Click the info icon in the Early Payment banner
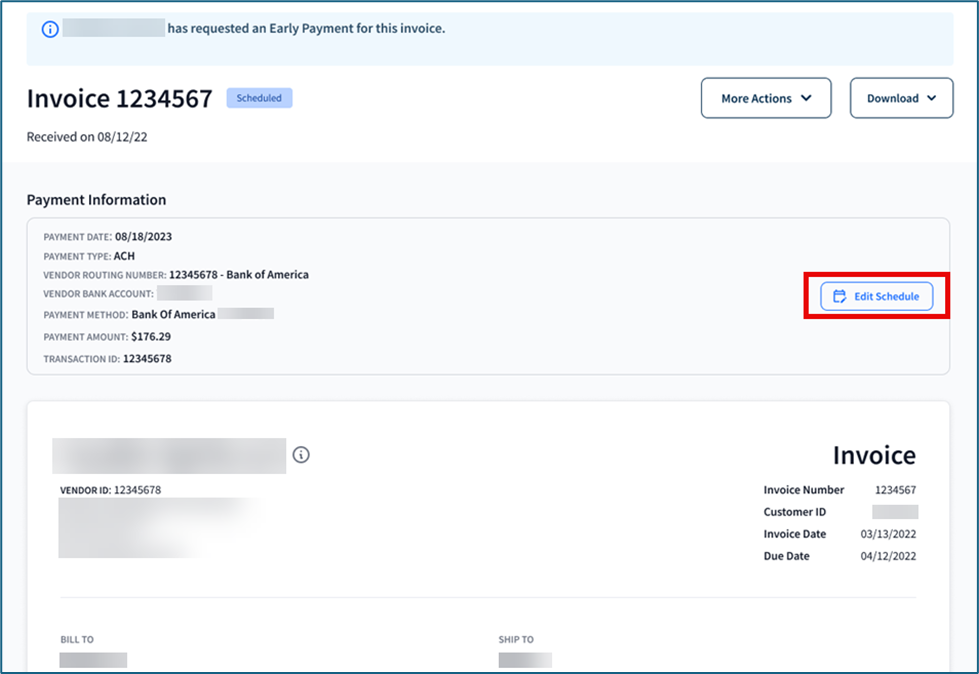The height and width of the screenshot is (674, 979). coord(50,29)
